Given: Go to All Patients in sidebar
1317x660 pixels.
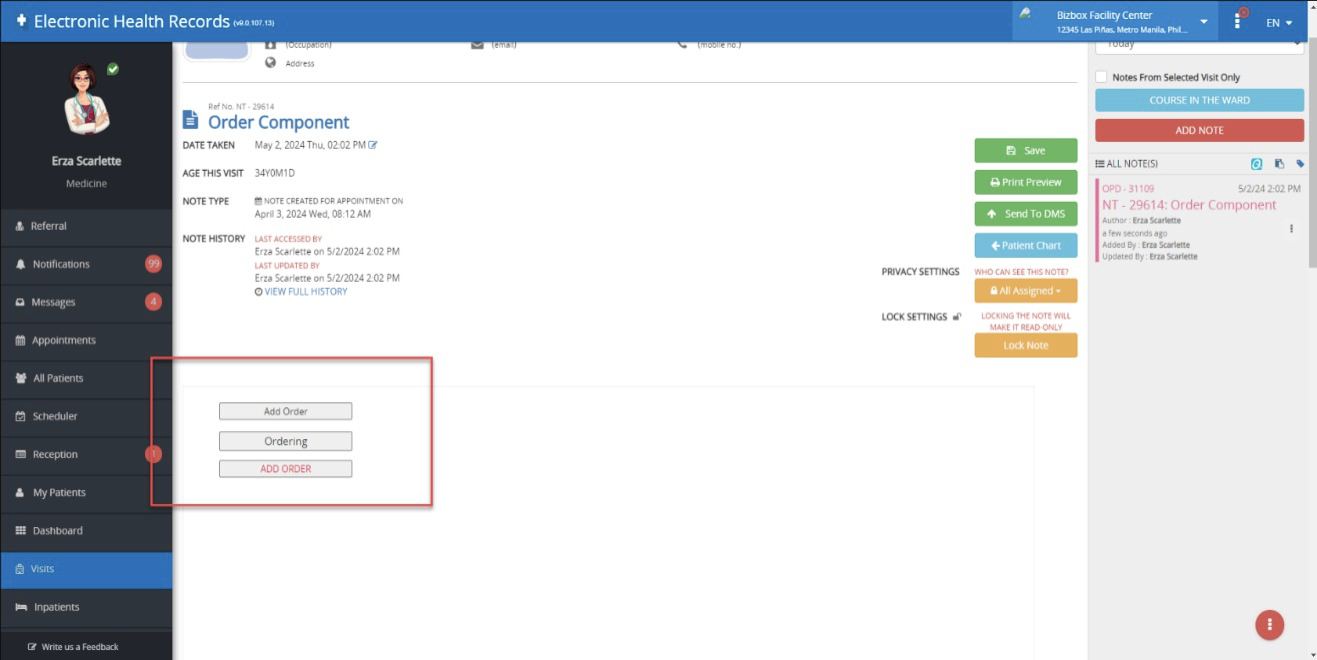Looking at the screenshot, I should (58, 378).
